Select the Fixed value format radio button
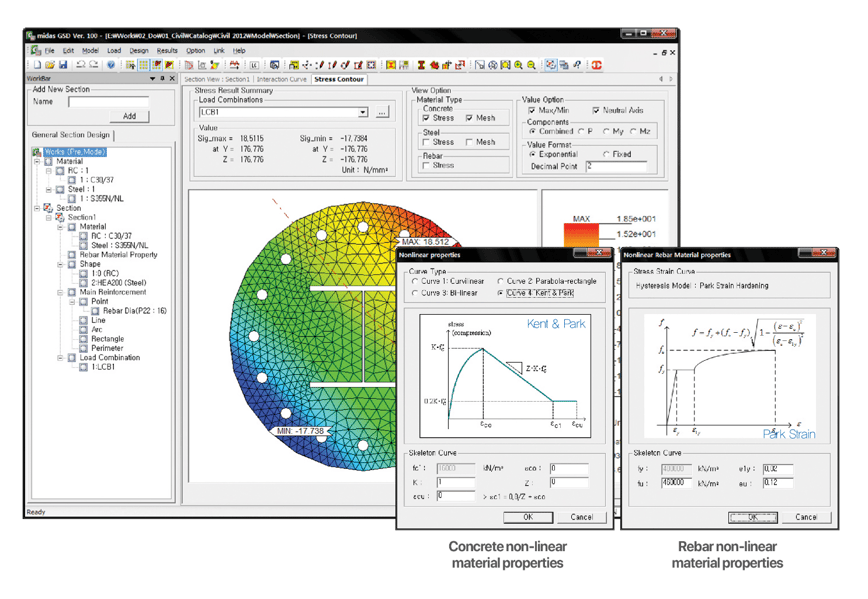The image size is (868, 599). click(608, 154)
